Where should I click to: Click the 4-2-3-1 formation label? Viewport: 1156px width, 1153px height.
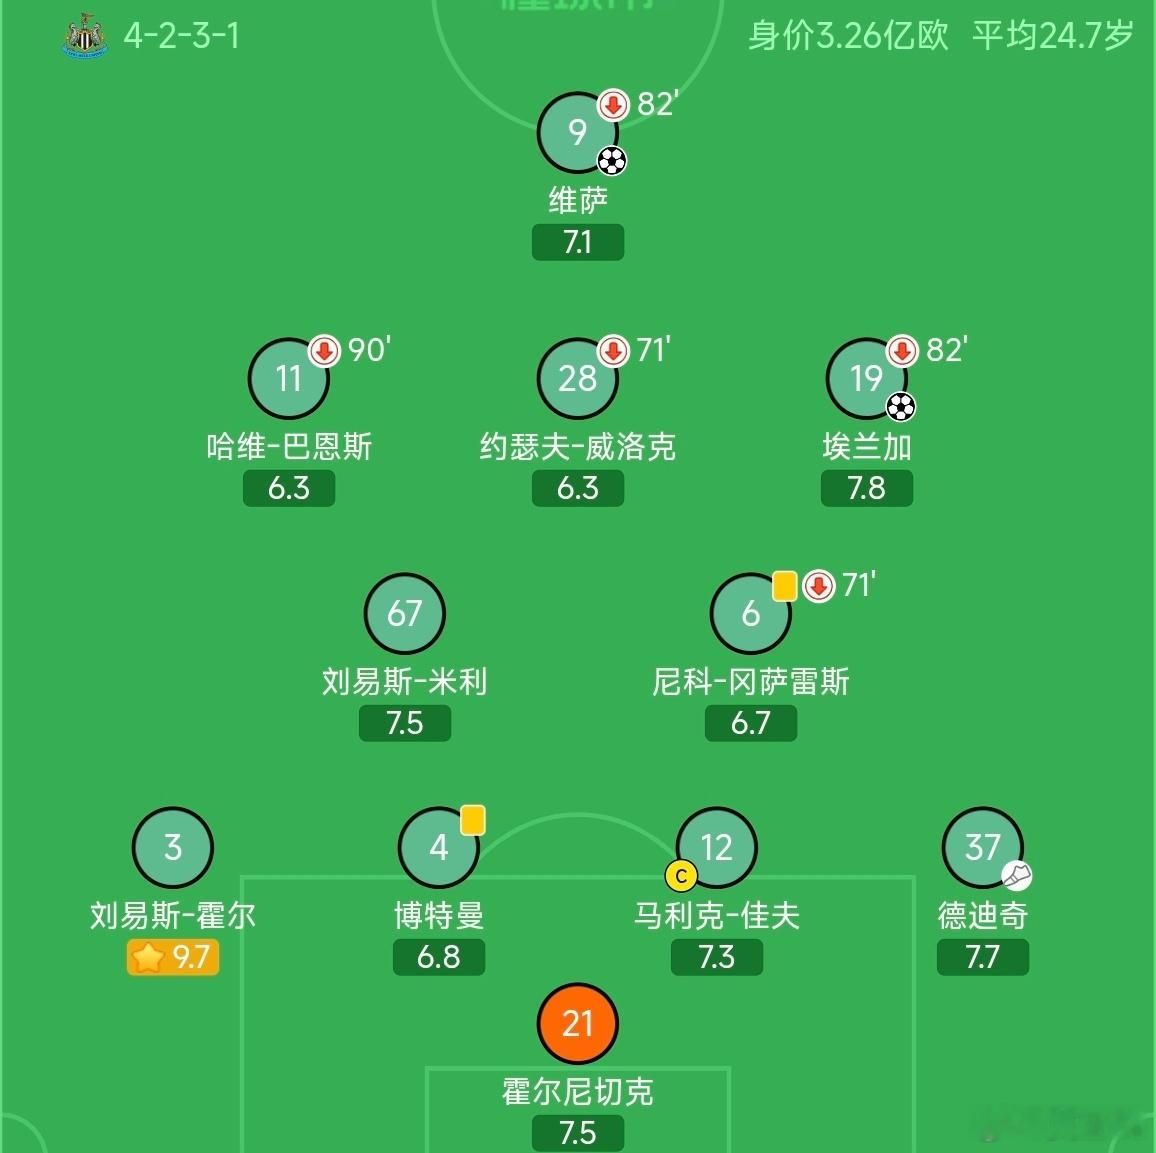[x=181, y=35]
